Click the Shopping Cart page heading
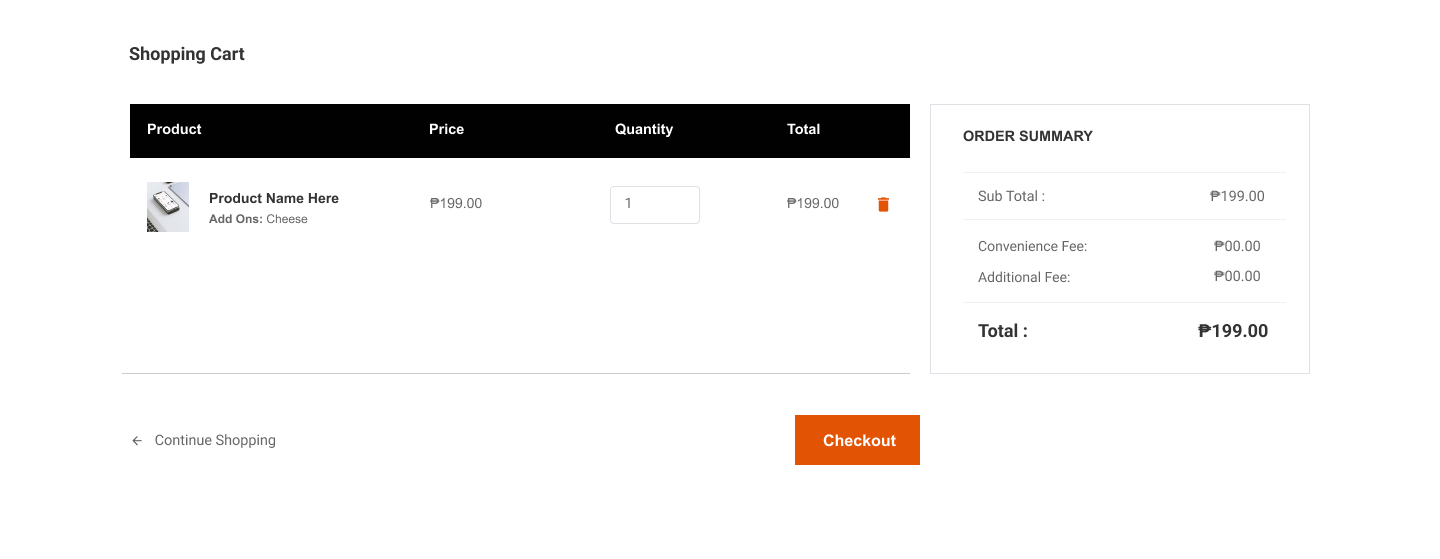 pyautogui.click(x=187, y=54)
